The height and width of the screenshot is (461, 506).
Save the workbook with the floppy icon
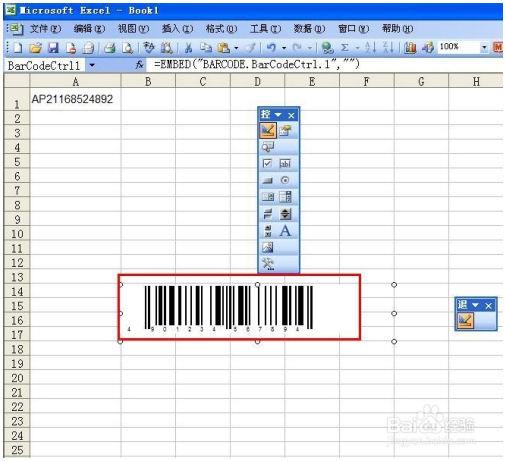(53, 48)
